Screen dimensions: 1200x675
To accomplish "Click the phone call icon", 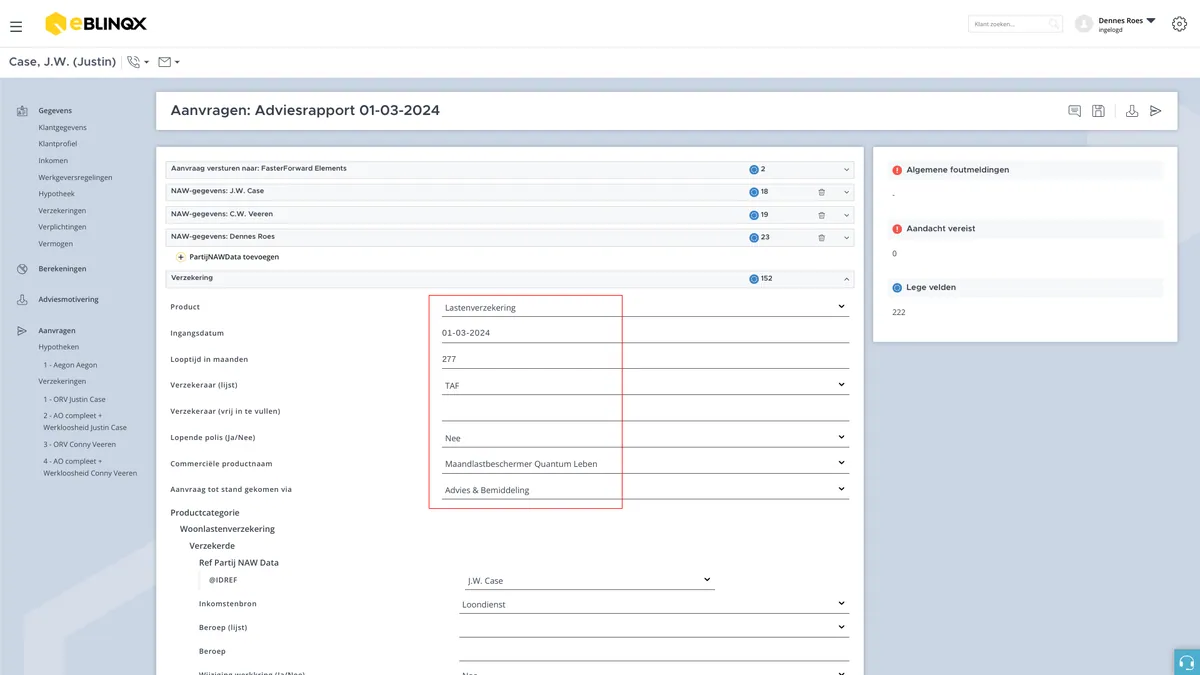I will tap(134, 62).
